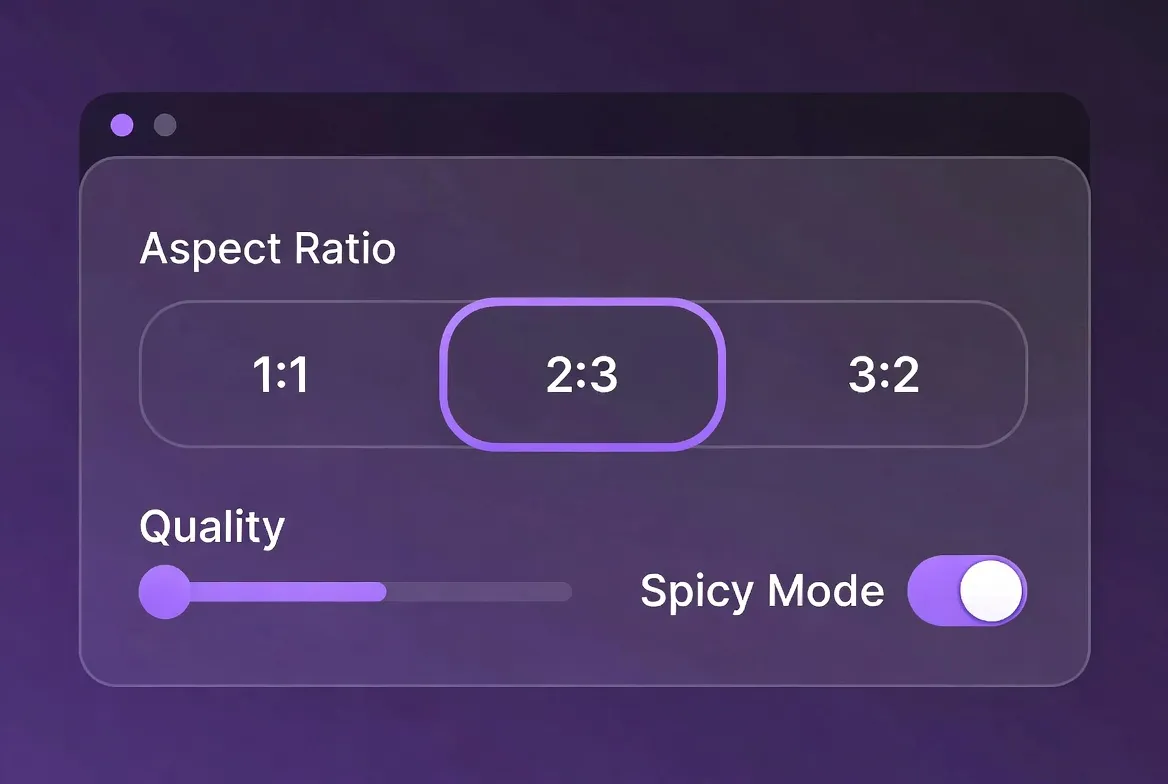Click the "Spicy Mode" label text
Viewport: 1168px width, 784px height.
pos(762,591)
